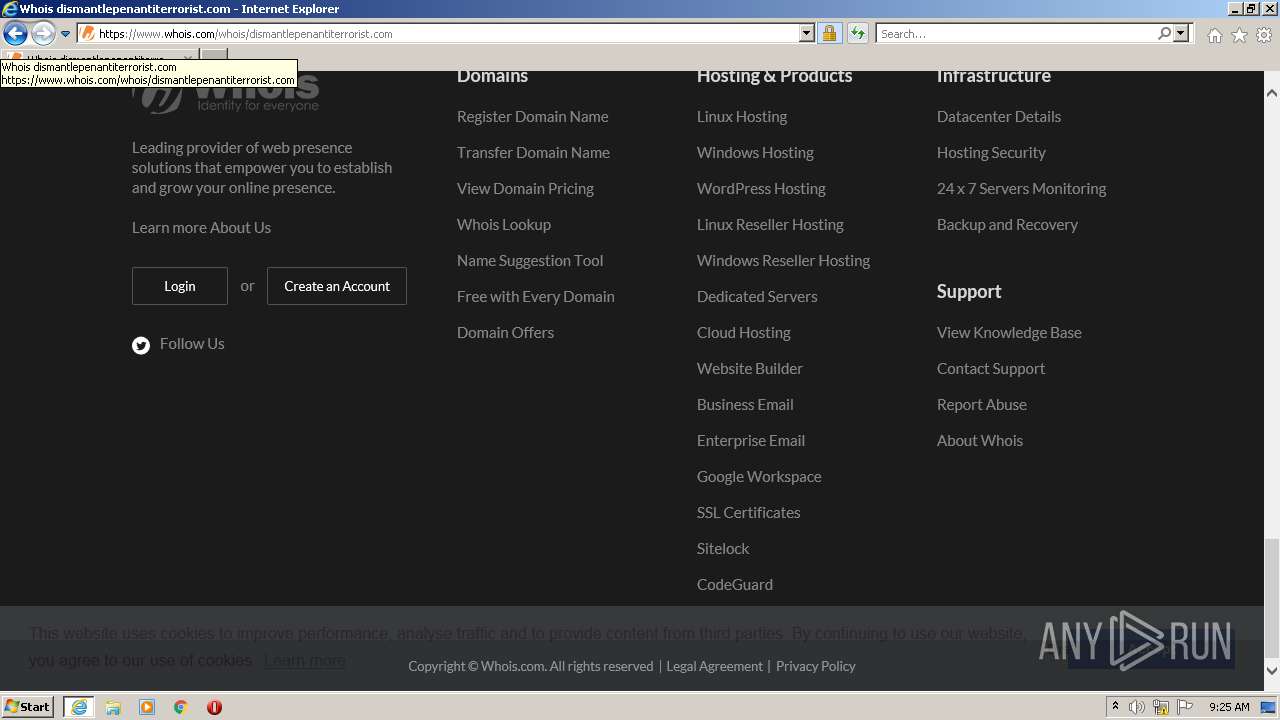Click the tray volume speaker icon
The image size is (1280, 720).
(x=1137, y=707)
